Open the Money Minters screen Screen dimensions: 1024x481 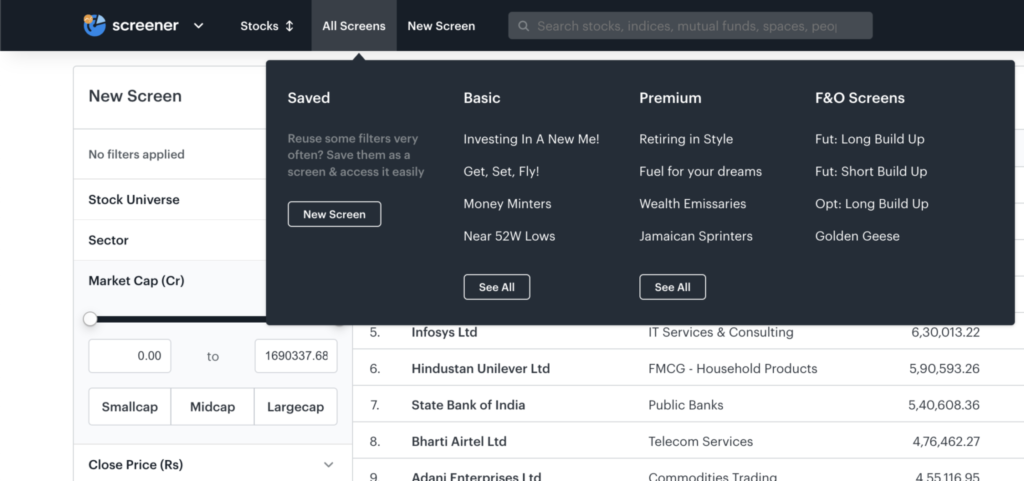click(x=507, y=204)
